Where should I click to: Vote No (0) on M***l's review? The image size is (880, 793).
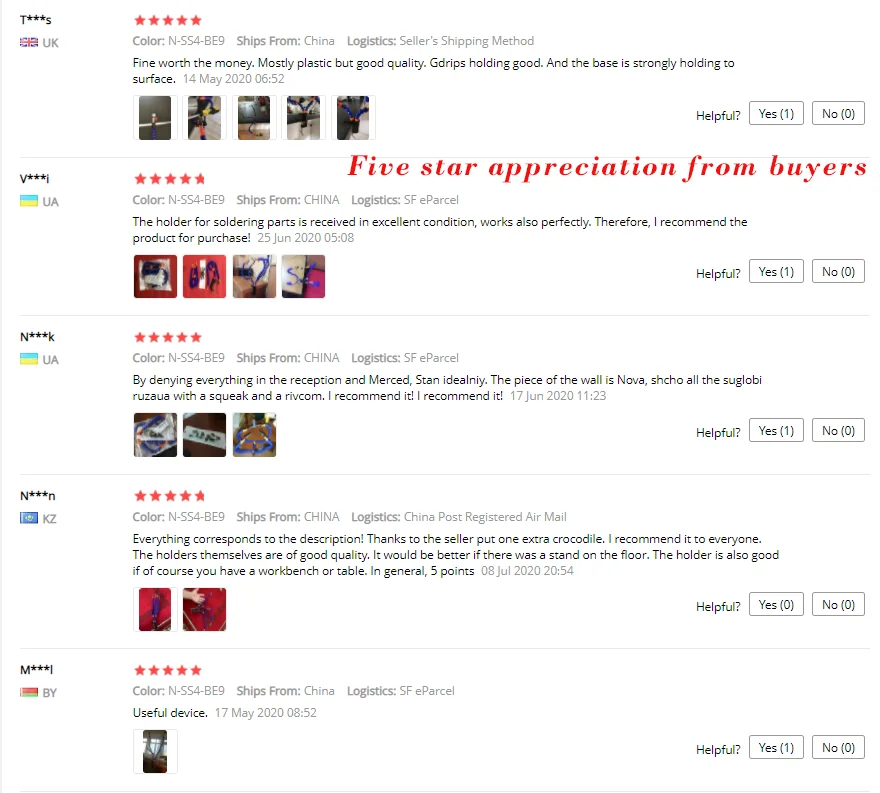coord(838,748)
